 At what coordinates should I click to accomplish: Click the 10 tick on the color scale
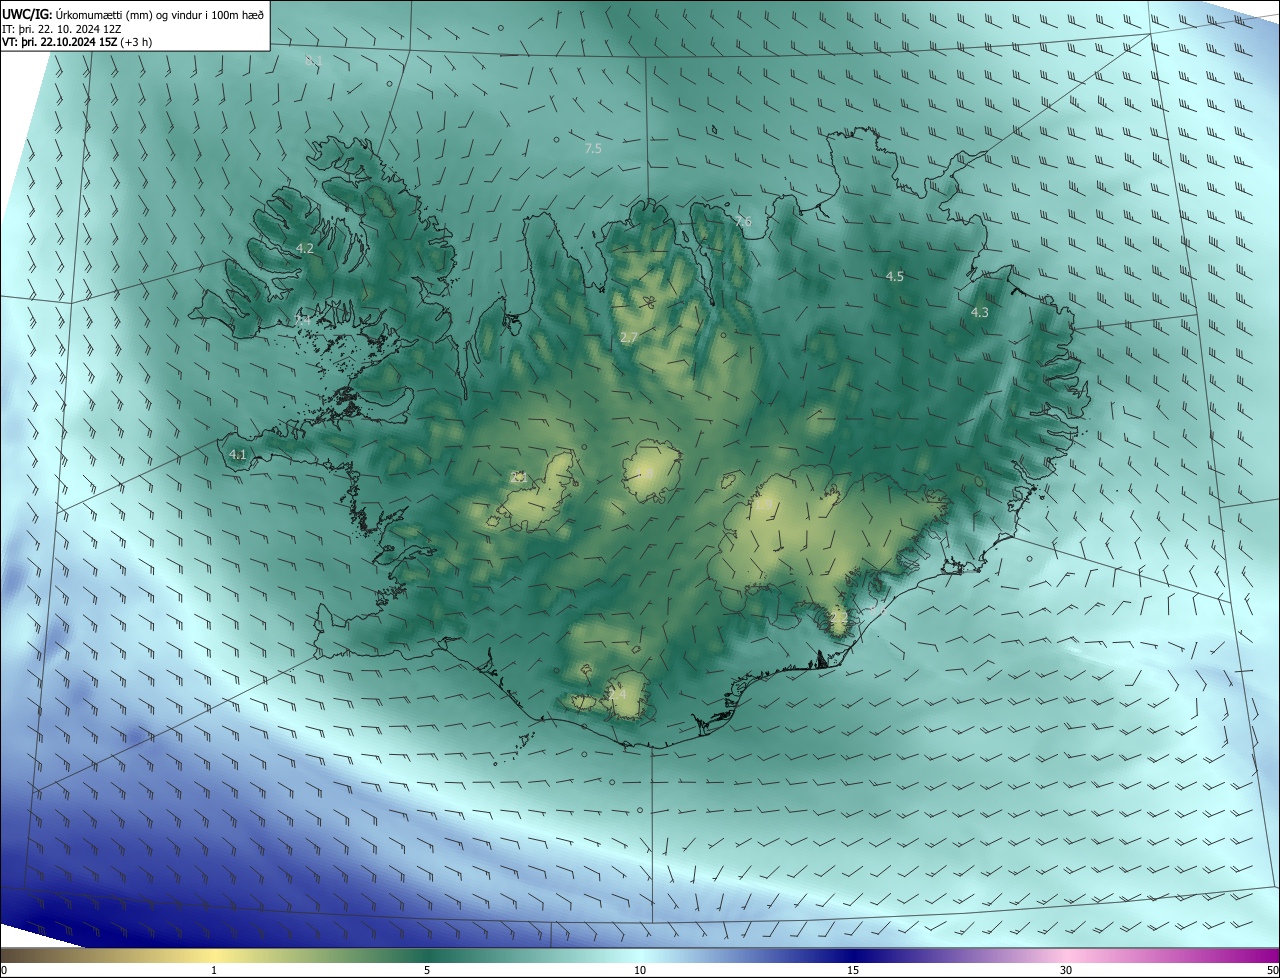[x=640, y=970]
